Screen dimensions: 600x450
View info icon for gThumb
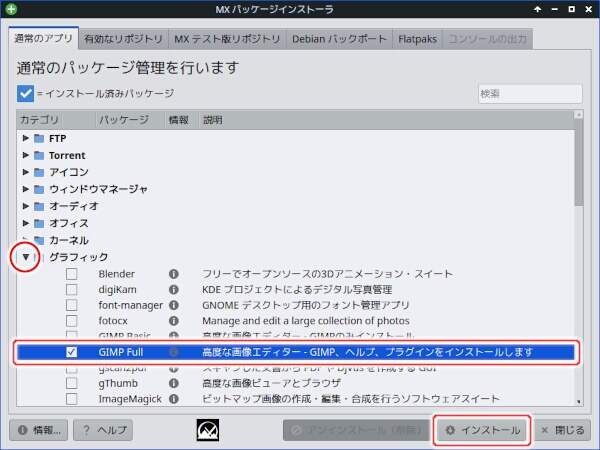tap(173, 383)
